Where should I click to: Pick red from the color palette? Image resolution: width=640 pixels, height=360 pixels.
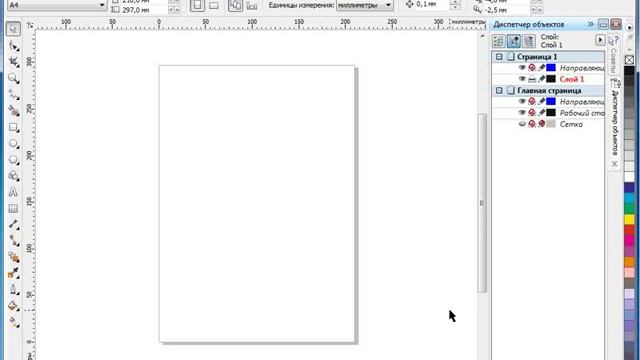[x=629, y=230]
